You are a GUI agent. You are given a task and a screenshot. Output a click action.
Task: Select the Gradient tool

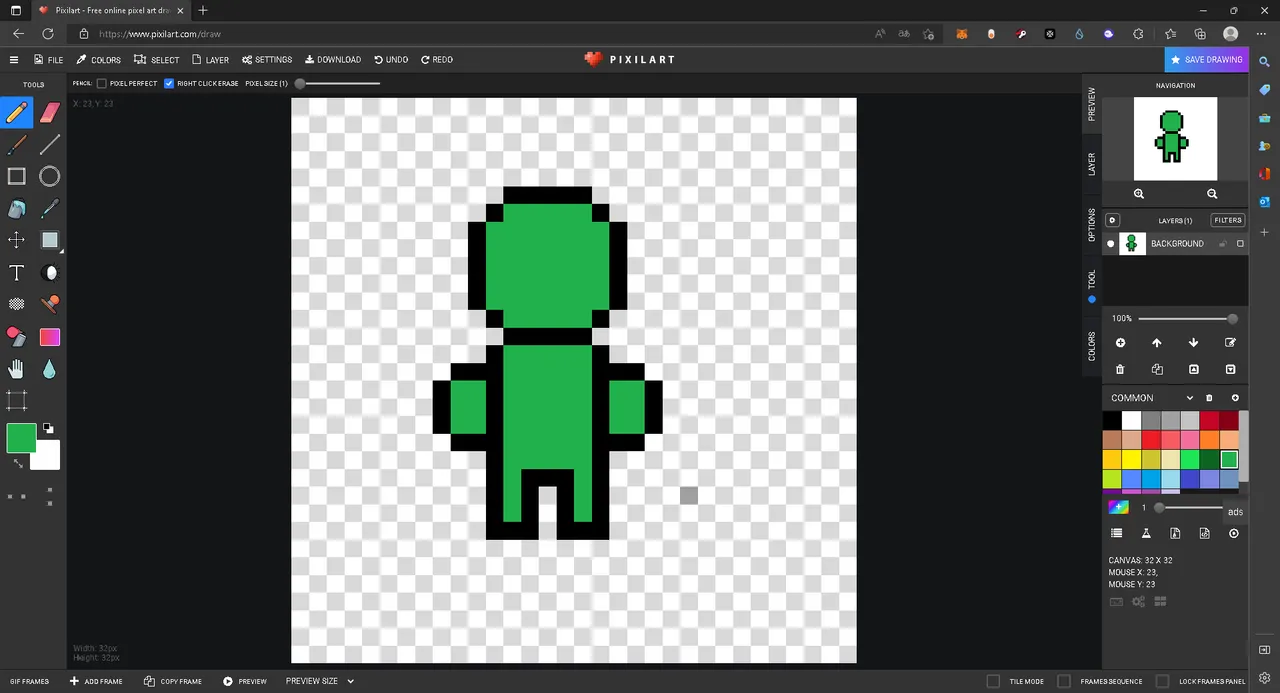coord(50,337)
